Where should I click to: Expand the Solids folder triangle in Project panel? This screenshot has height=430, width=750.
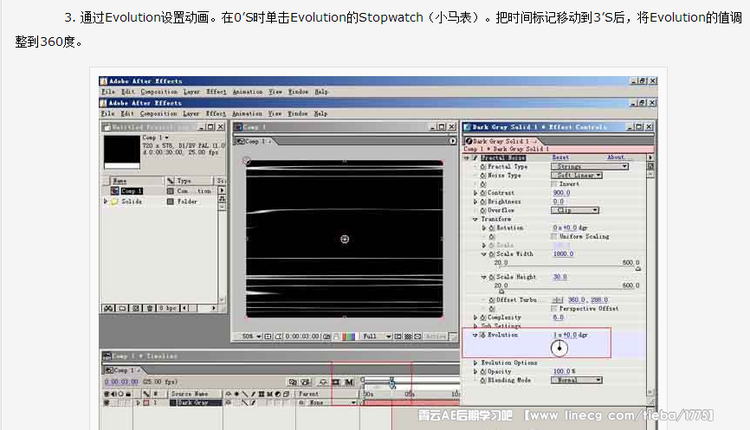point(106,202)
